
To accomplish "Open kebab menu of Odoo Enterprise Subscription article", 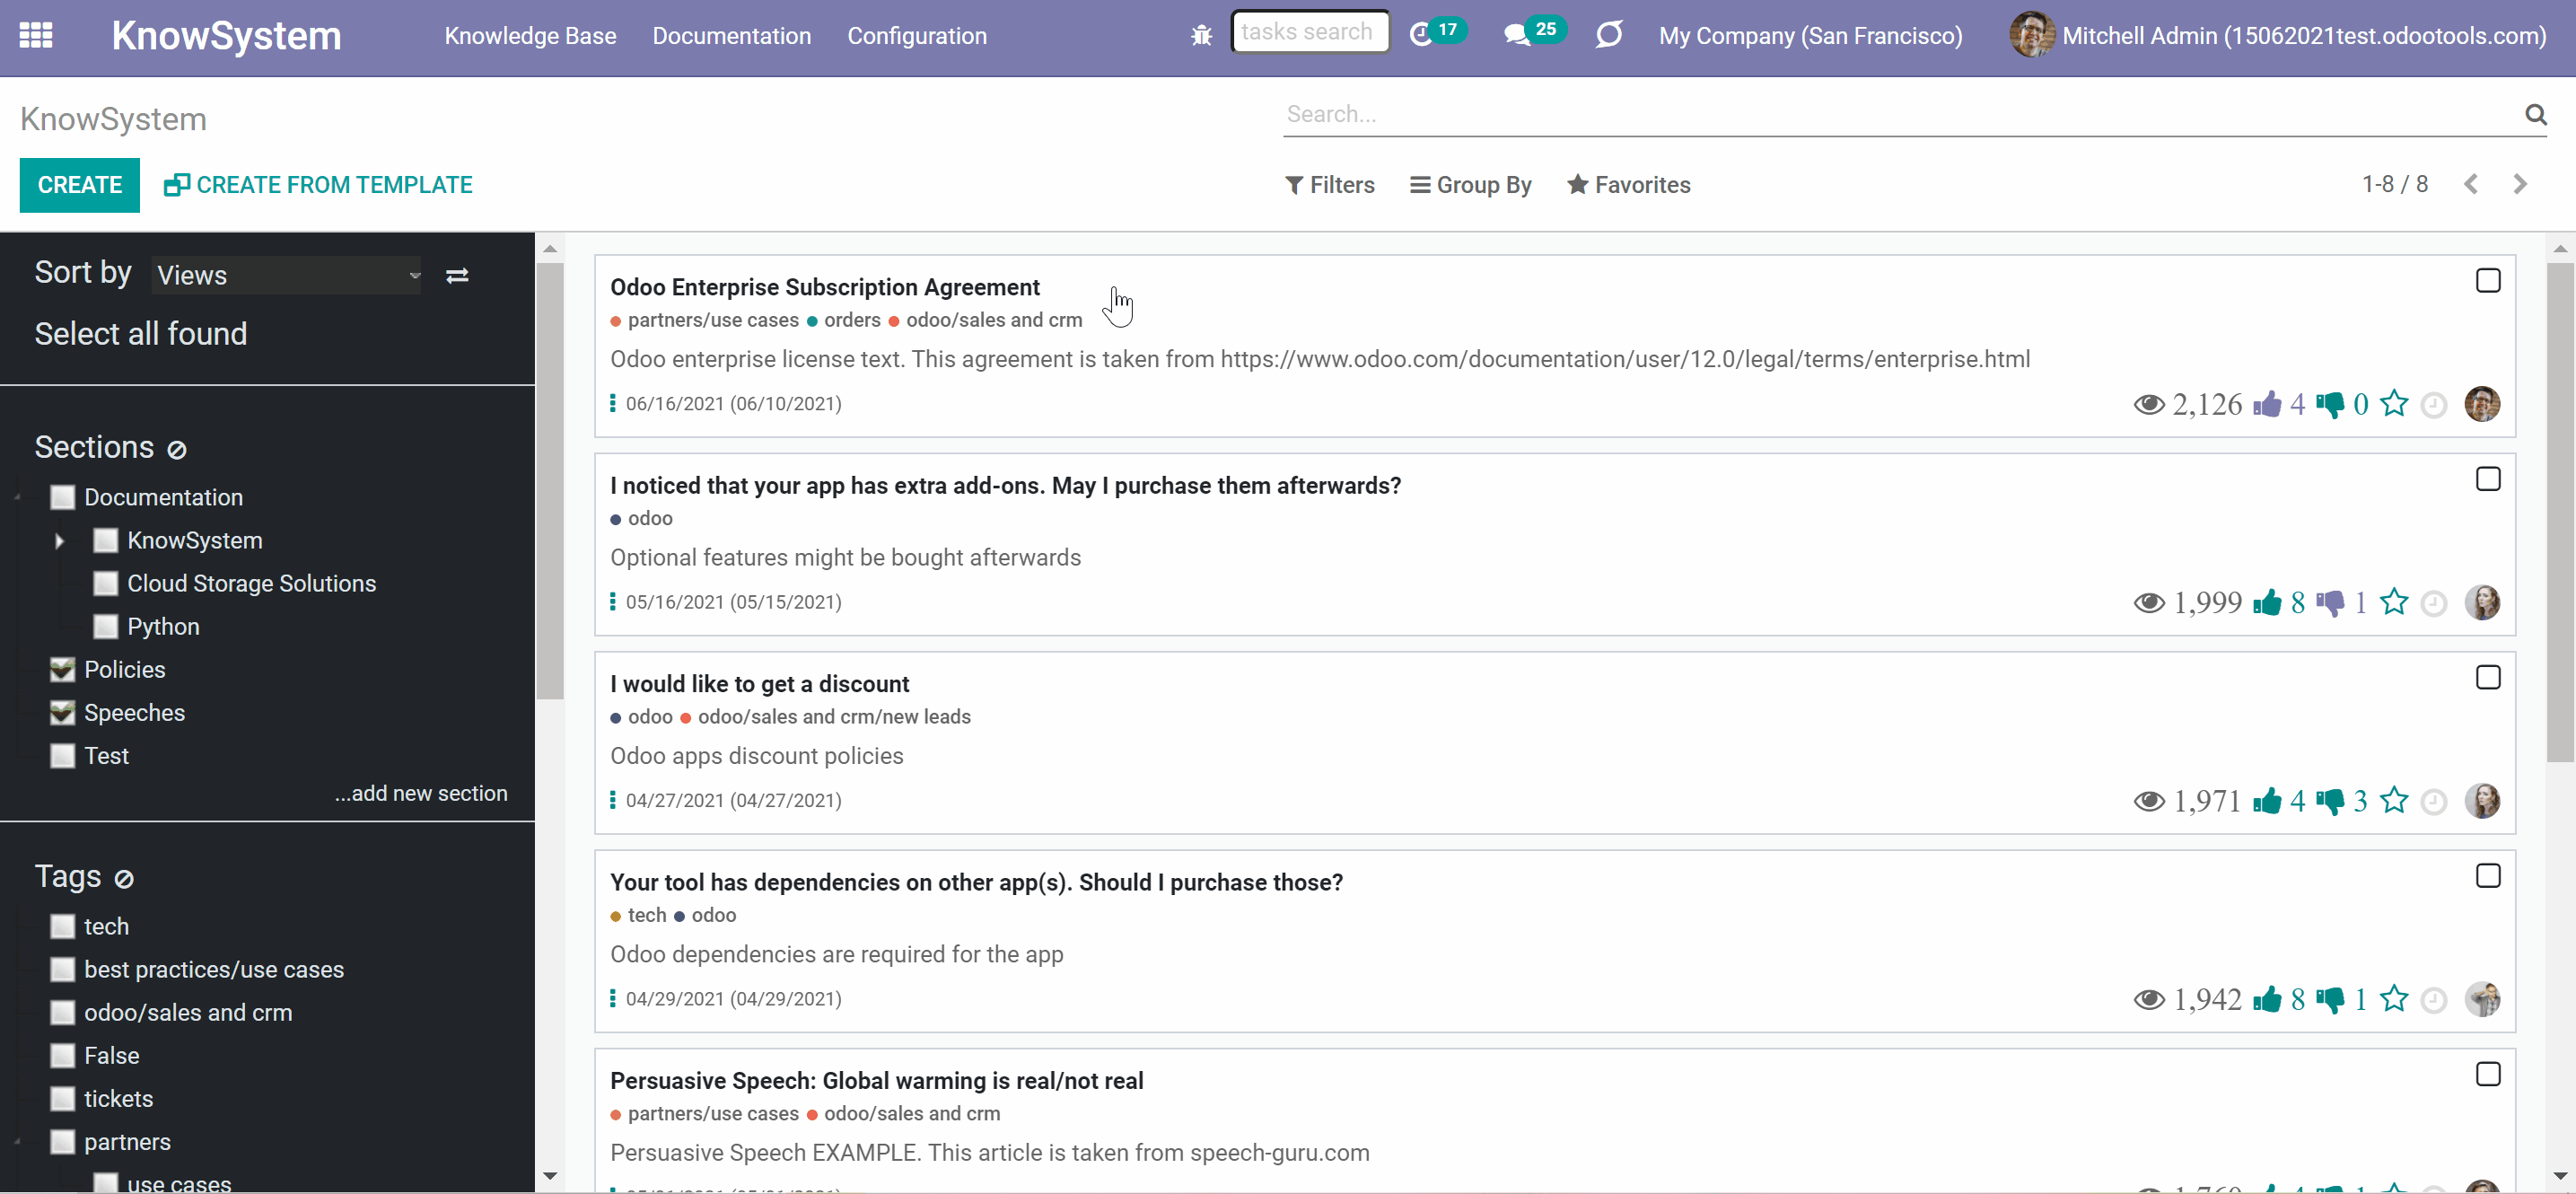I will pos(613,403).
